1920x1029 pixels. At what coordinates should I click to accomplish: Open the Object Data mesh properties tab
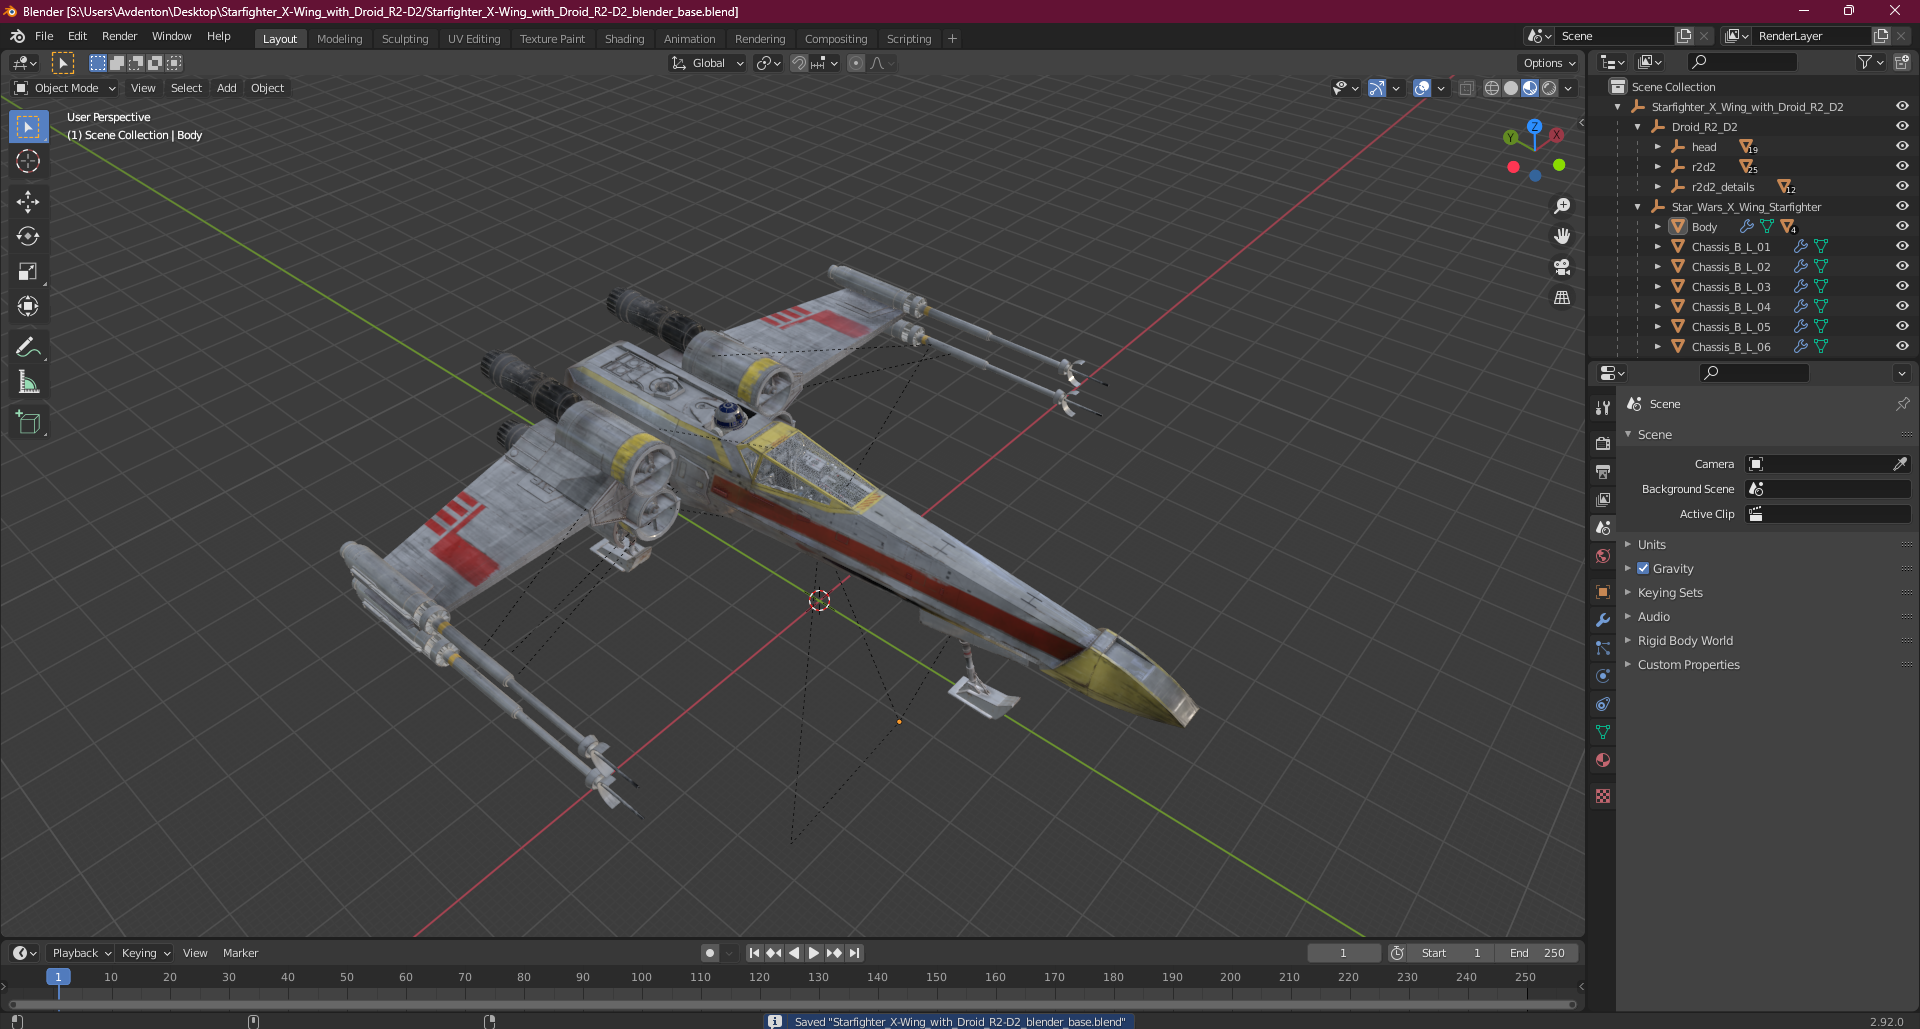pos(1603,732)
